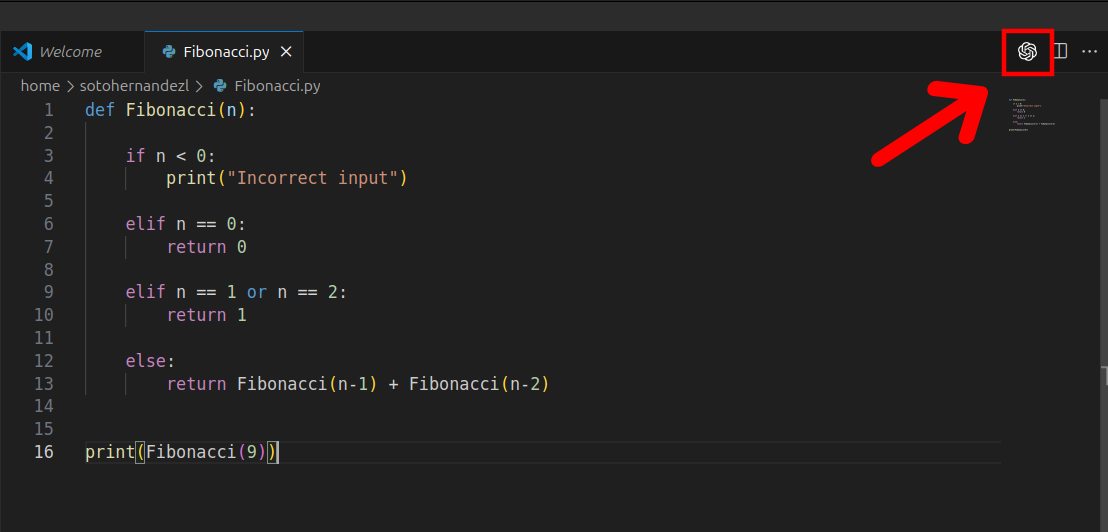Click the "return 0" statement
1108x532 pixels.
click(206, 247)
